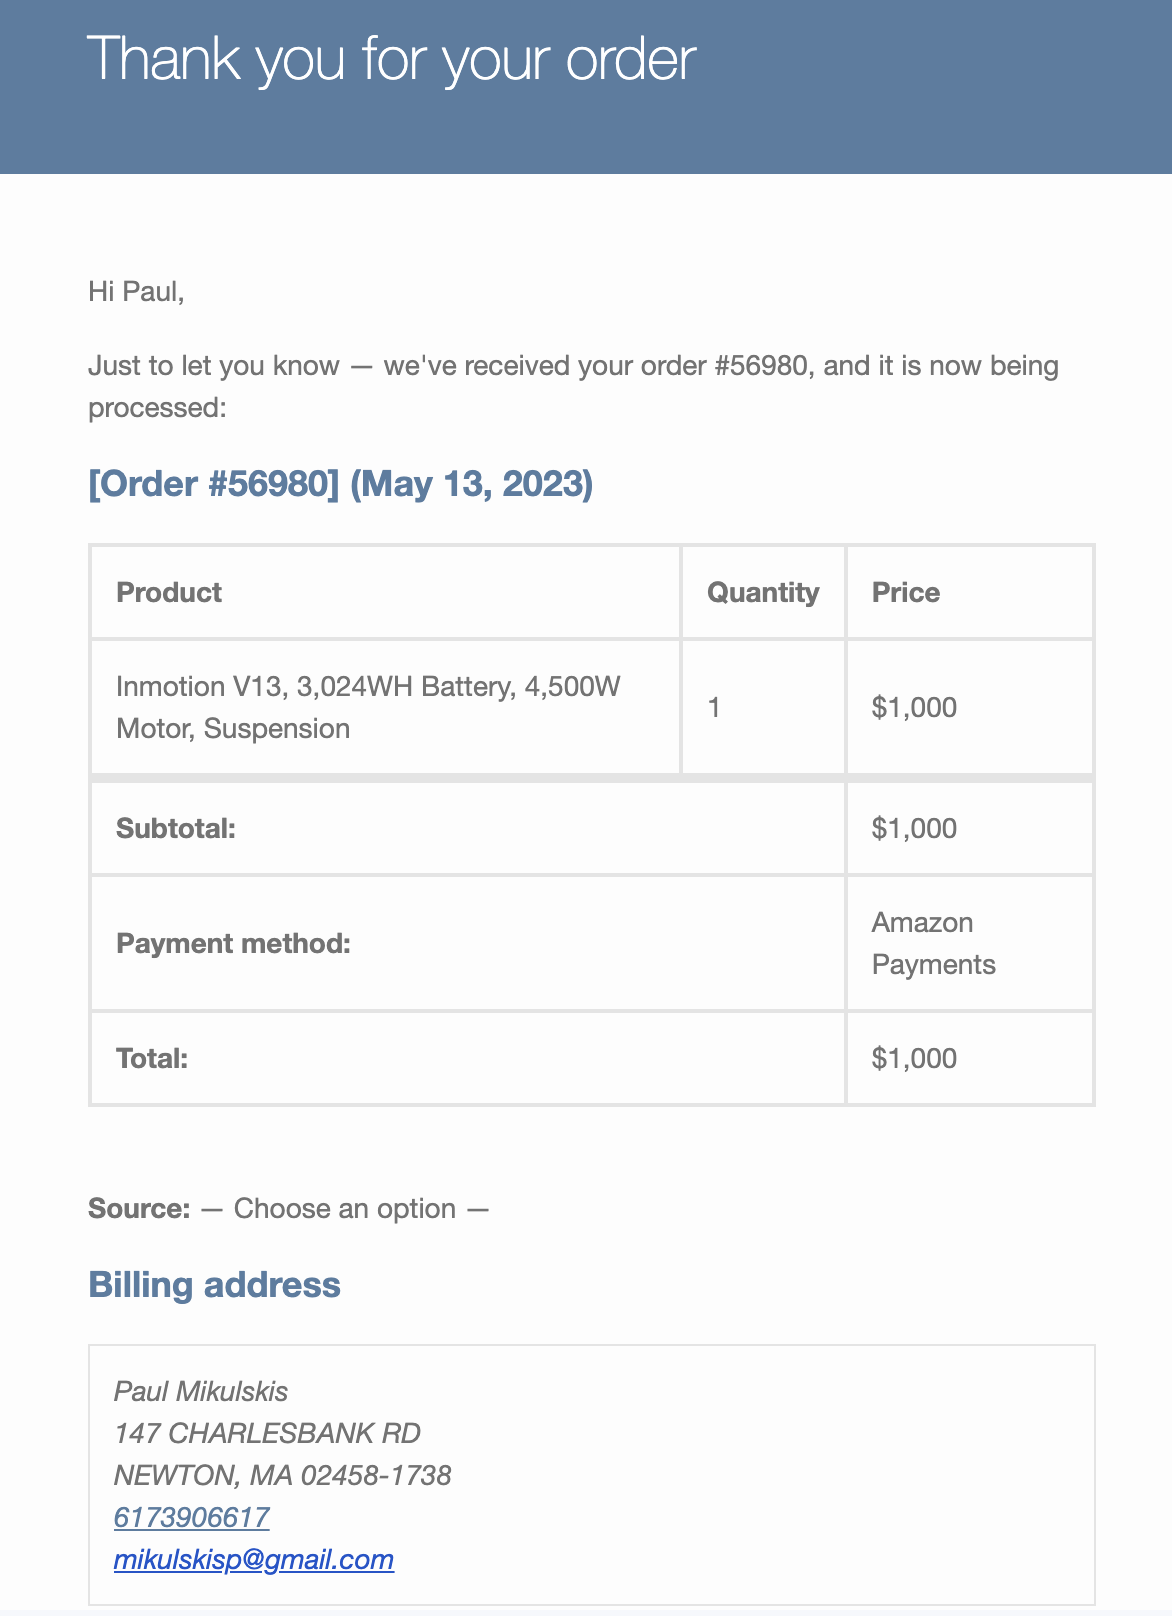Click the Source label

click(139, 1208)
